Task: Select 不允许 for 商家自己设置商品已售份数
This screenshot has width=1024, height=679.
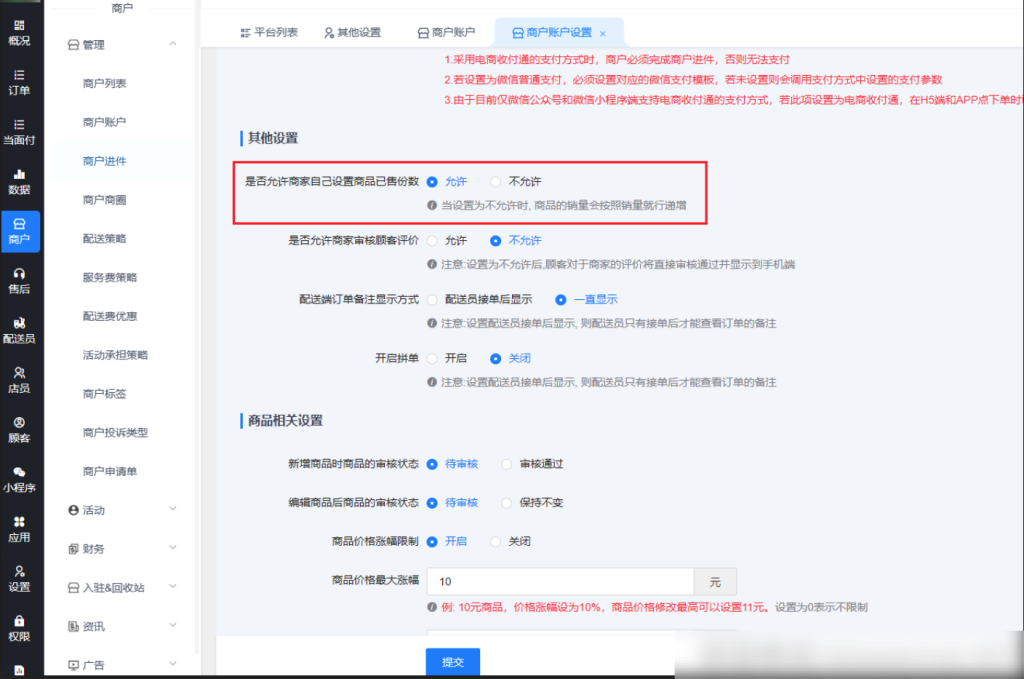Action: 496,182
